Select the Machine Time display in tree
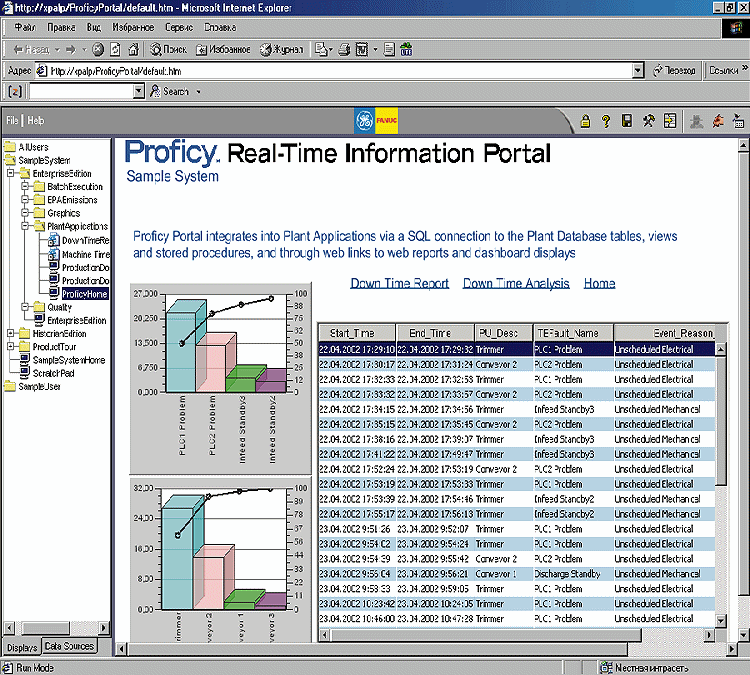This screenshot has height=675, width=750. pyautogui.click(x=86, y=255)
